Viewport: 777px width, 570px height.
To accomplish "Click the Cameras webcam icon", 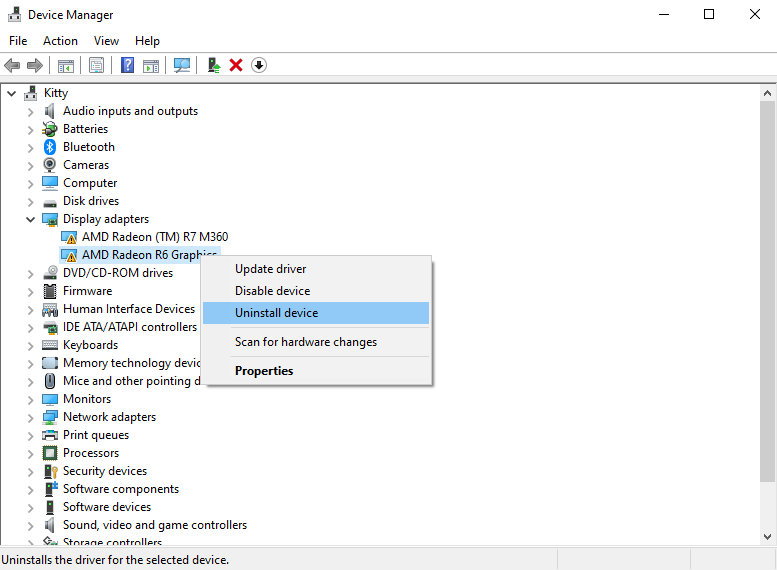I will pos(50,165).
